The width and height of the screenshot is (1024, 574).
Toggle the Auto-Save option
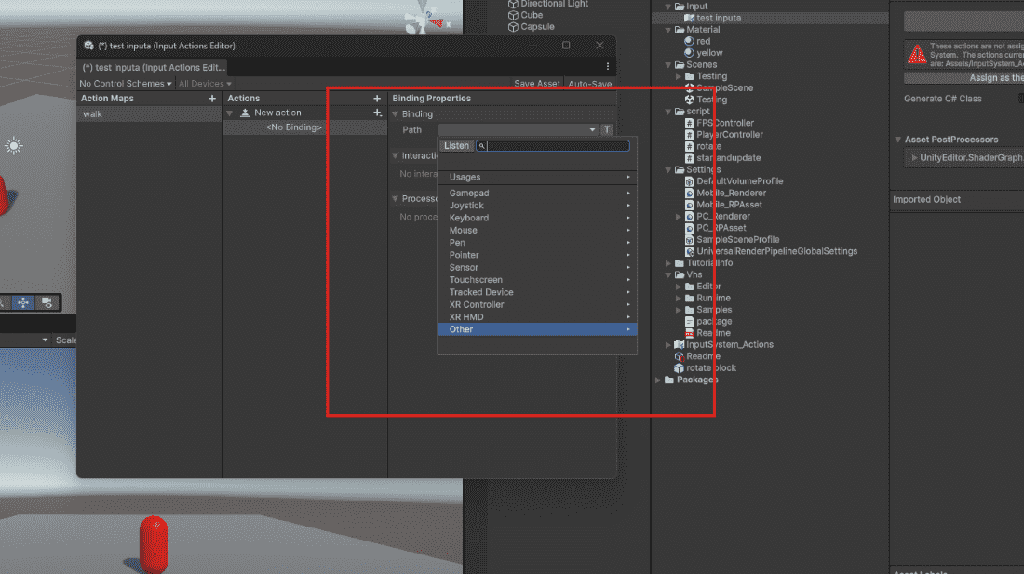click(x=590, y=84)
